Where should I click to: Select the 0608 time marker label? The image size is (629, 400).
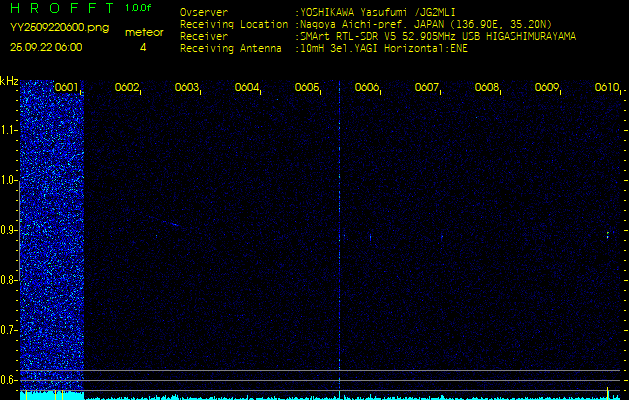[487, 87]
